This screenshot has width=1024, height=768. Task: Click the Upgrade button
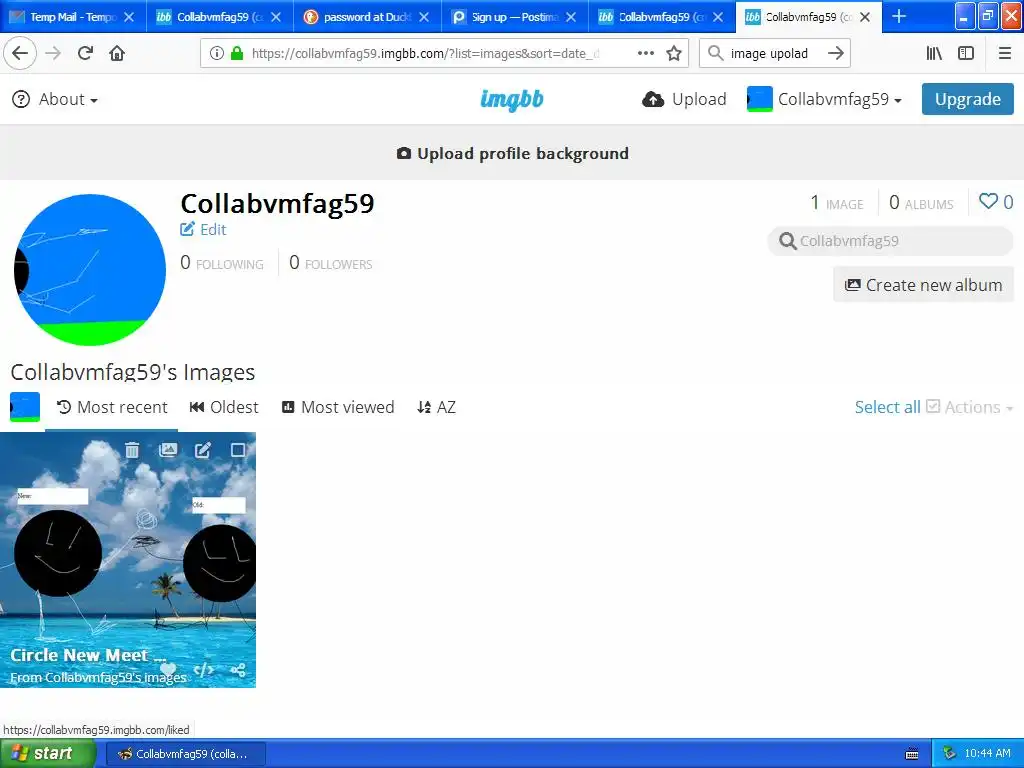(x=968, y=99)
